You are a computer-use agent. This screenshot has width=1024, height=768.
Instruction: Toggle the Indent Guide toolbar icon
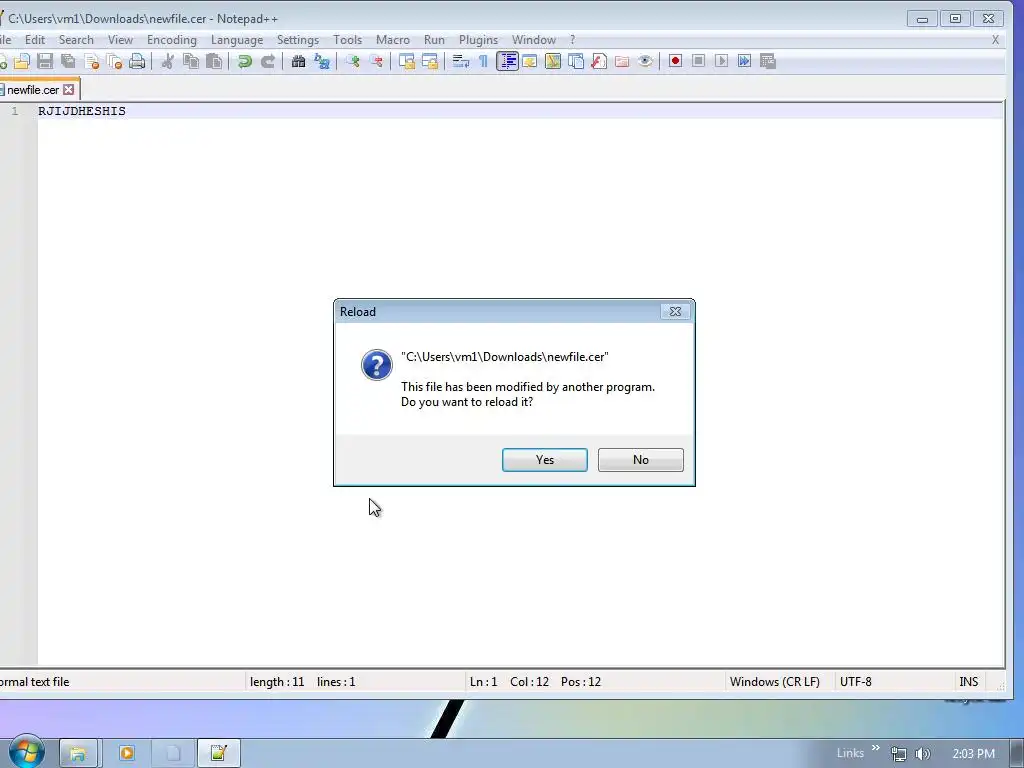[x=507, y=61]
